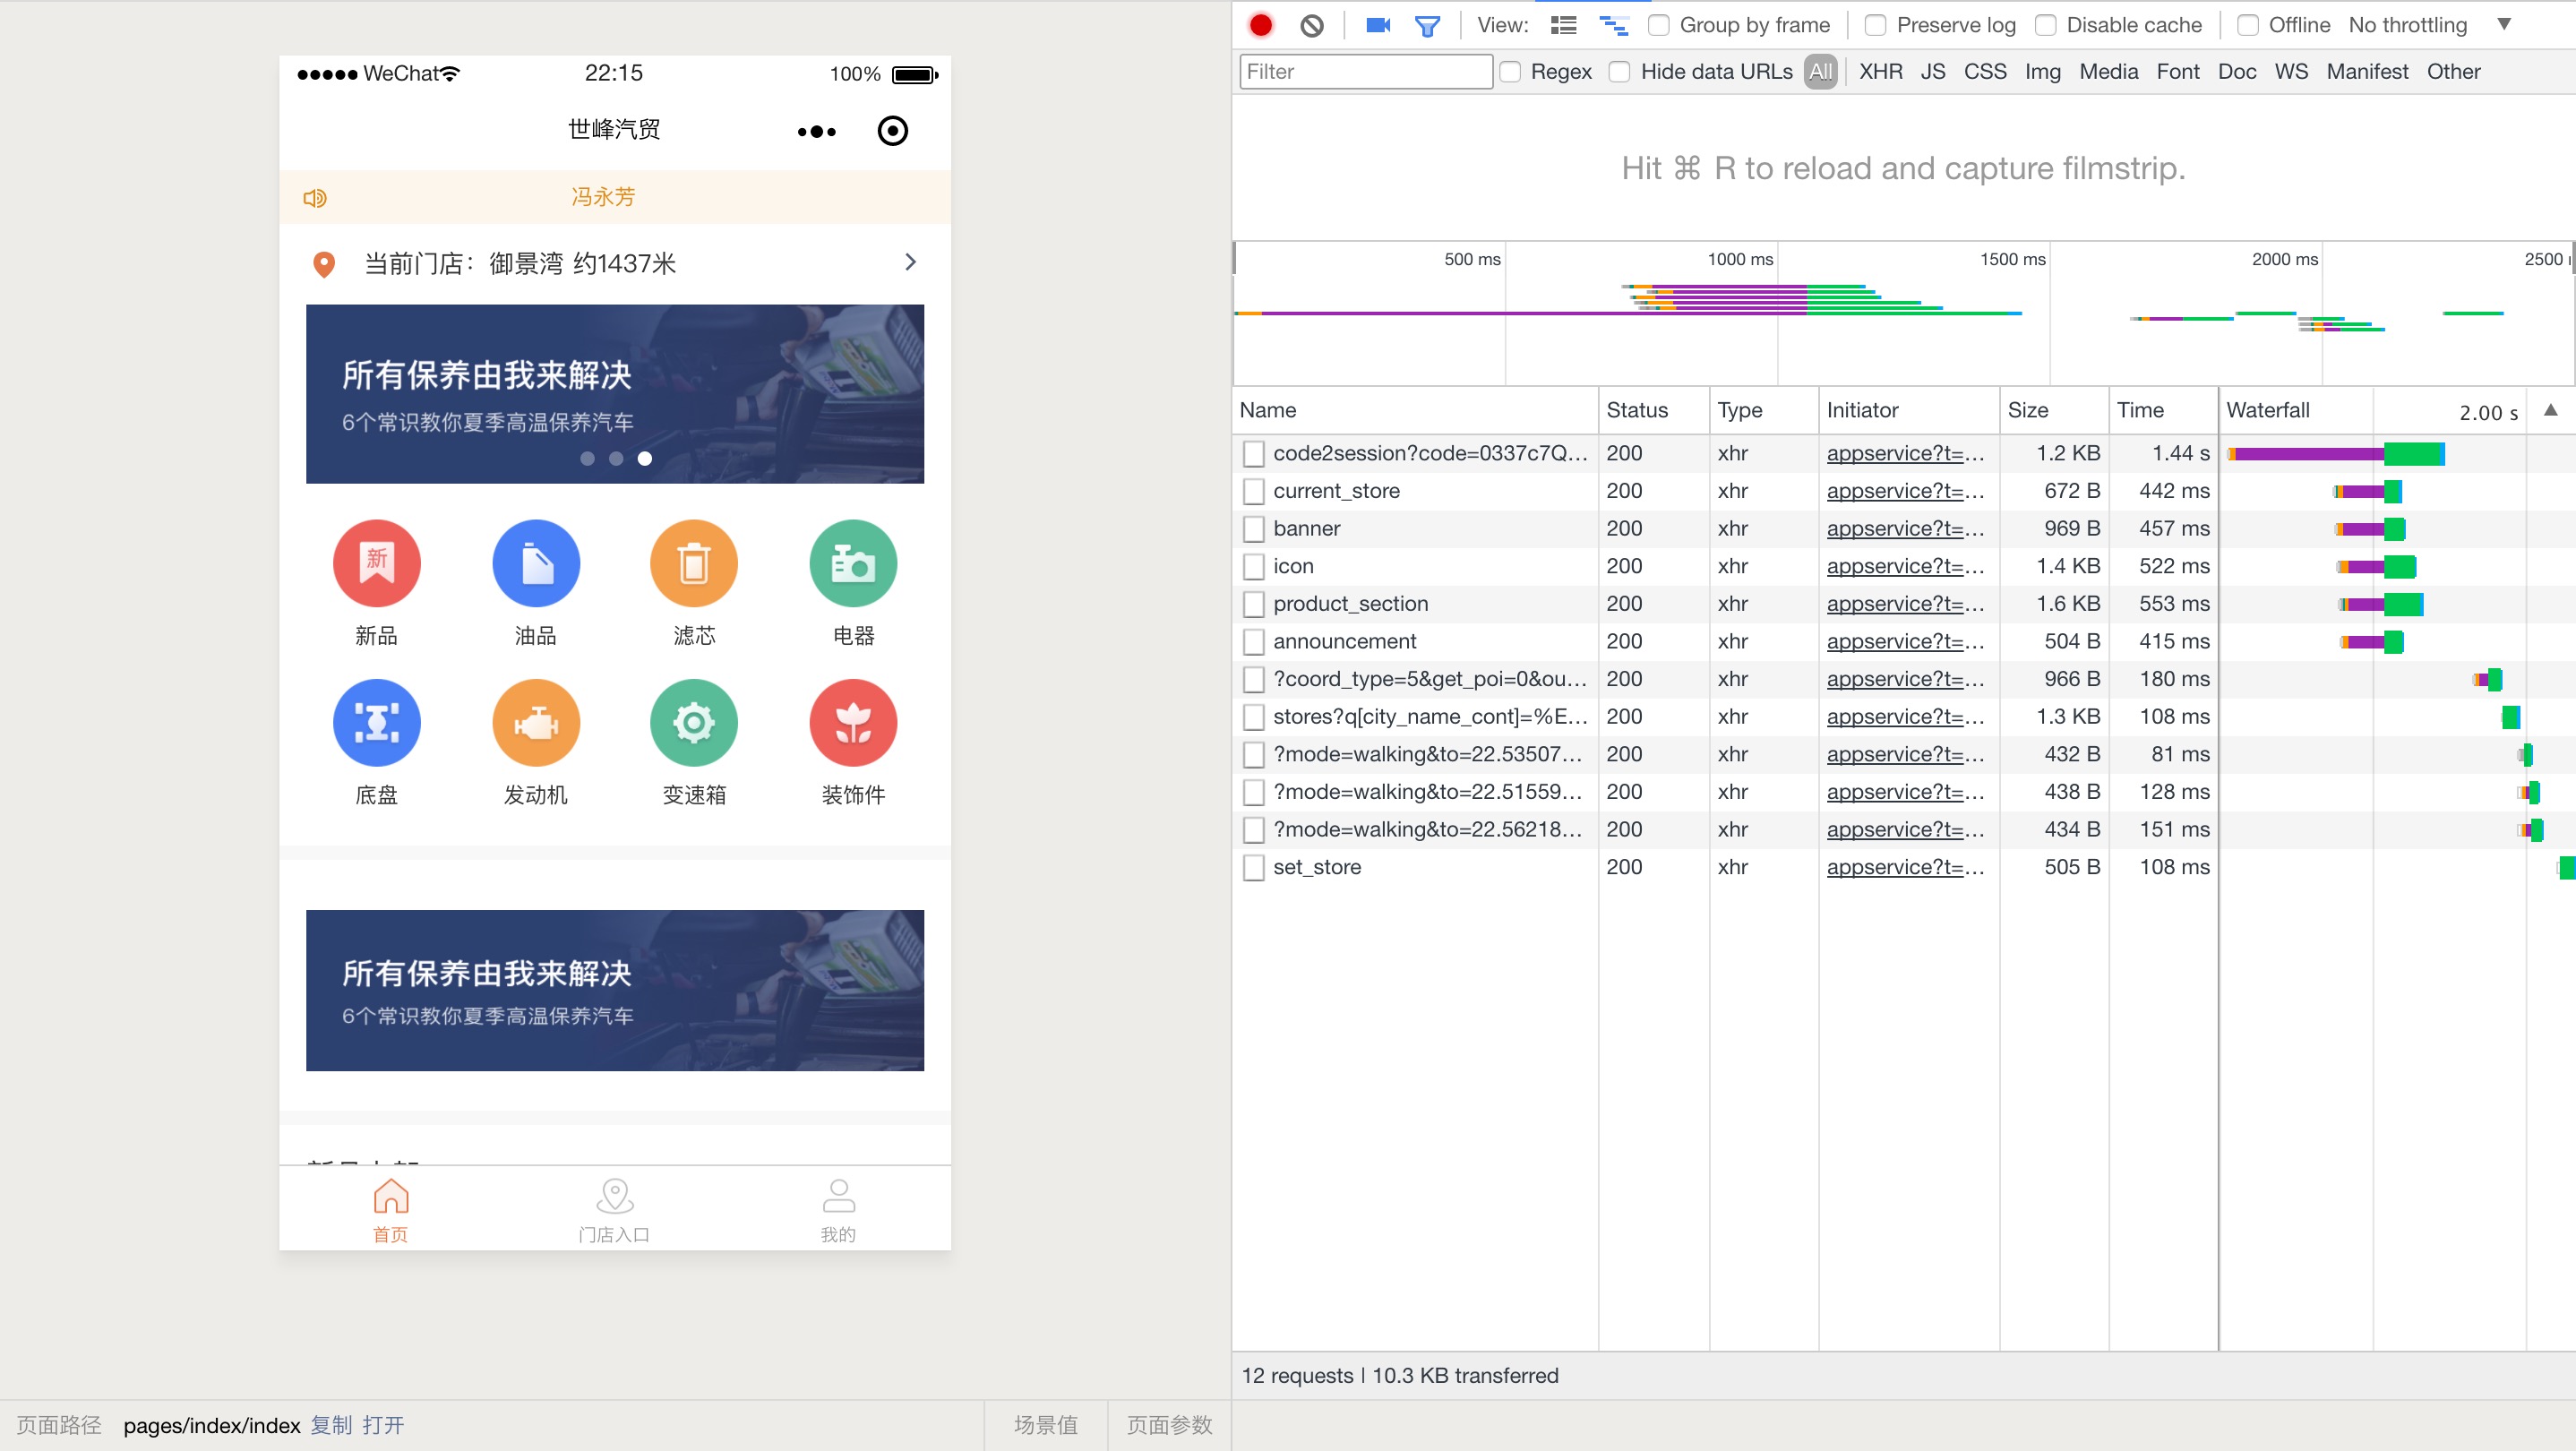
Task: Click the 复制 link for the page path
Action: (x=331, y=1424)
